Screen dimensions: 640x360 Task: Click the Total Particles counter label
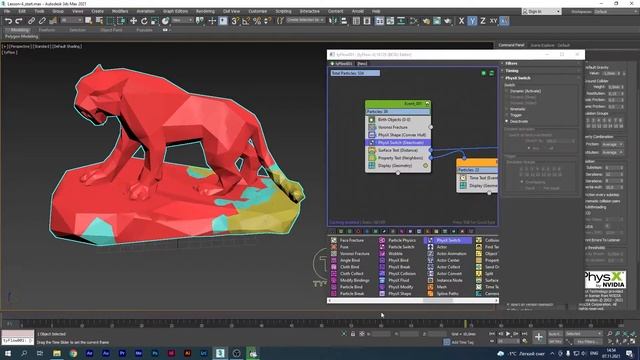355,73
